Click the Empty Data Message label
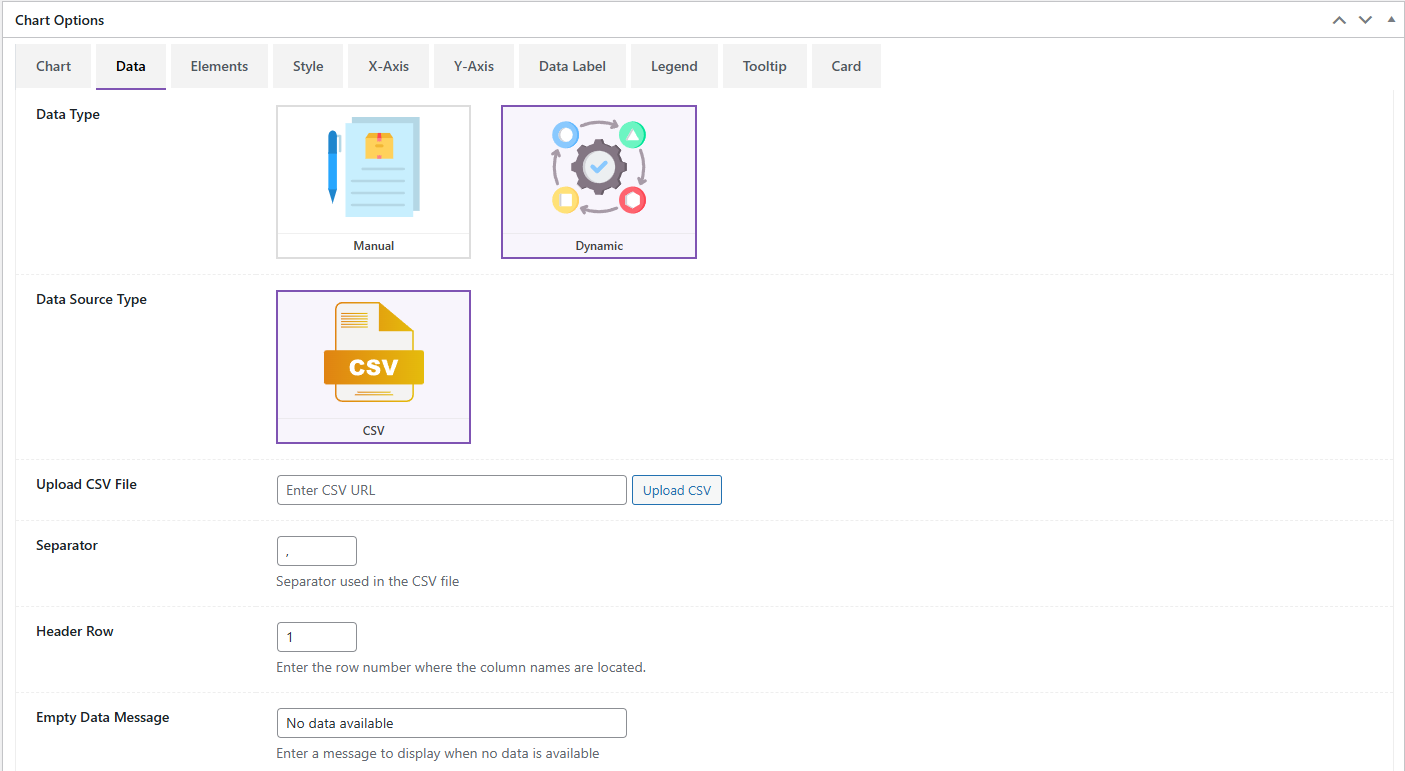 coord(103,717)
